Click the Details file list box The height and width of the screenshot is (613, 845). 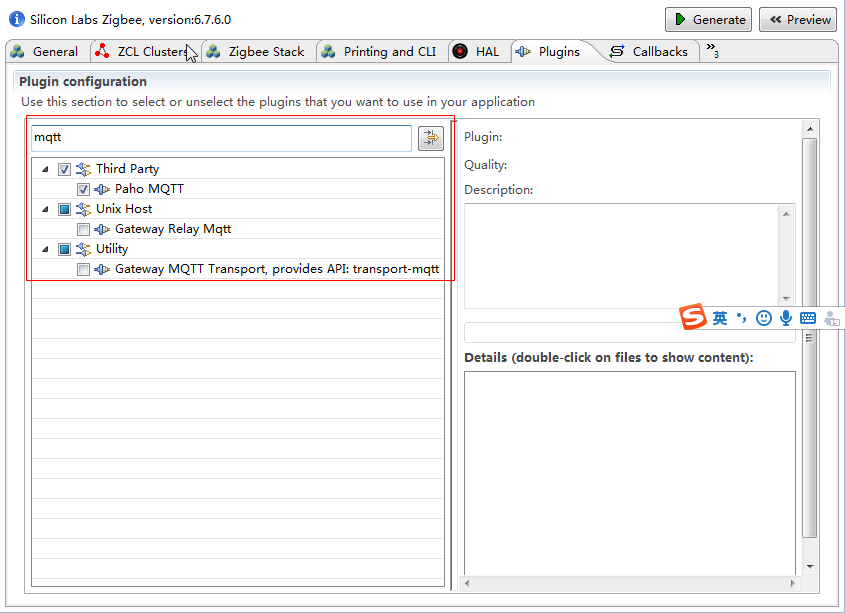(629, 473)
